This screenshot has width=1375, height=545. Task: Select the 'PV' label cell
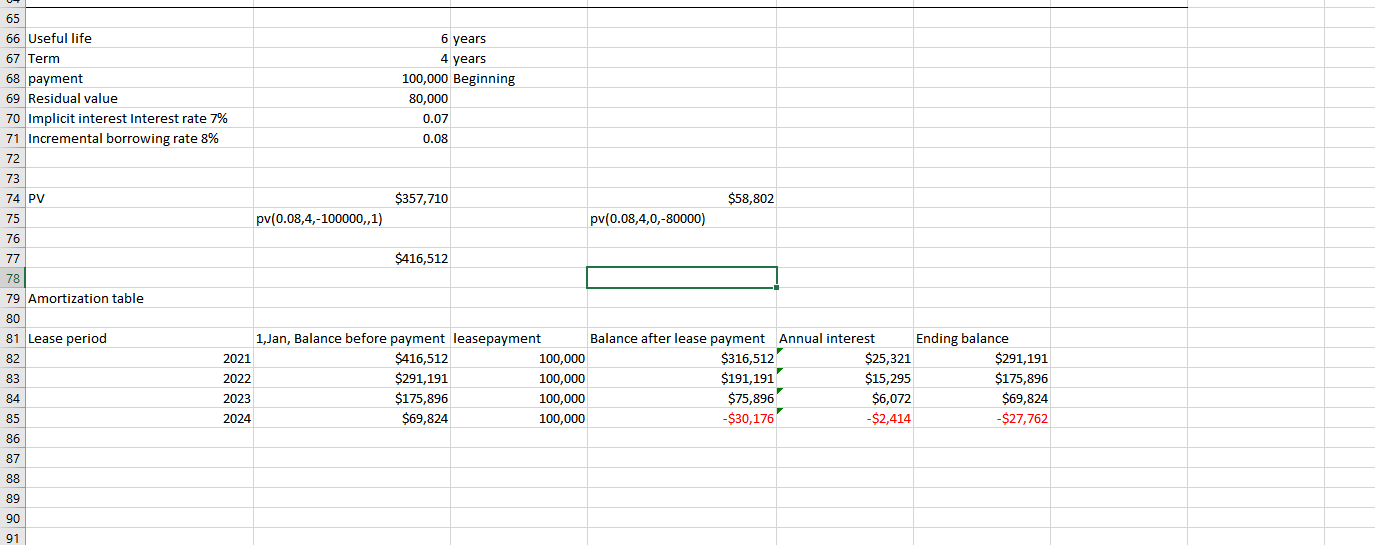(139, 198)
